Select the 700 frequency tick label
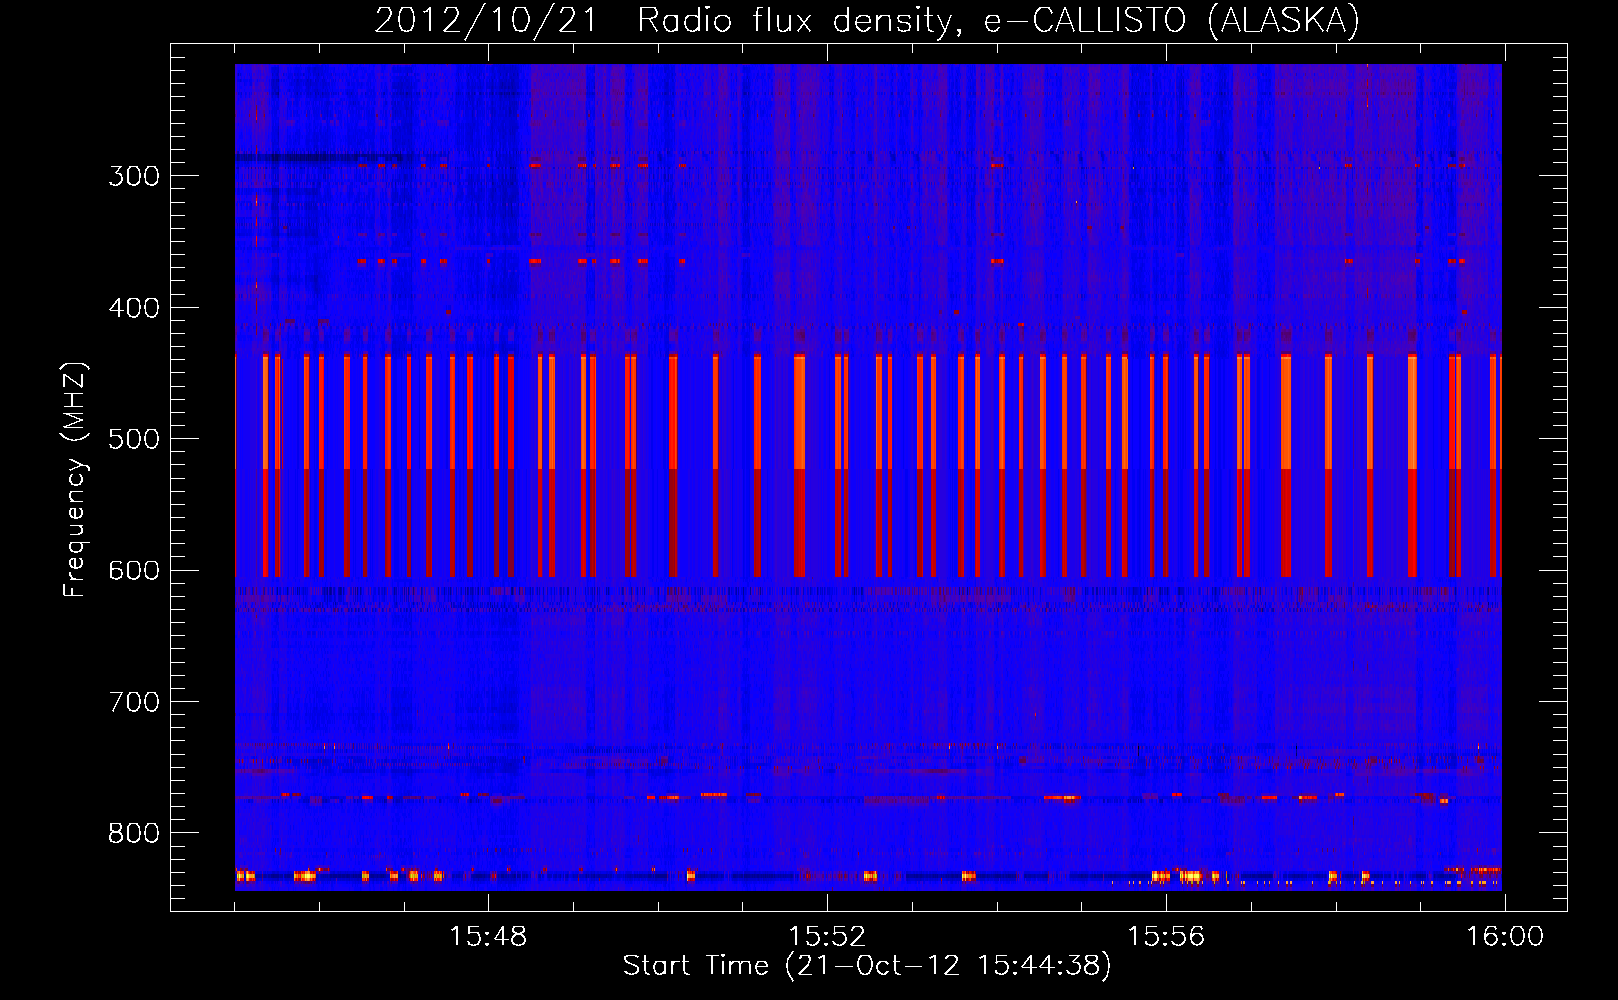Image resolution: width=1618 pixels, height=1000 pixels. [x=134, y=702]
